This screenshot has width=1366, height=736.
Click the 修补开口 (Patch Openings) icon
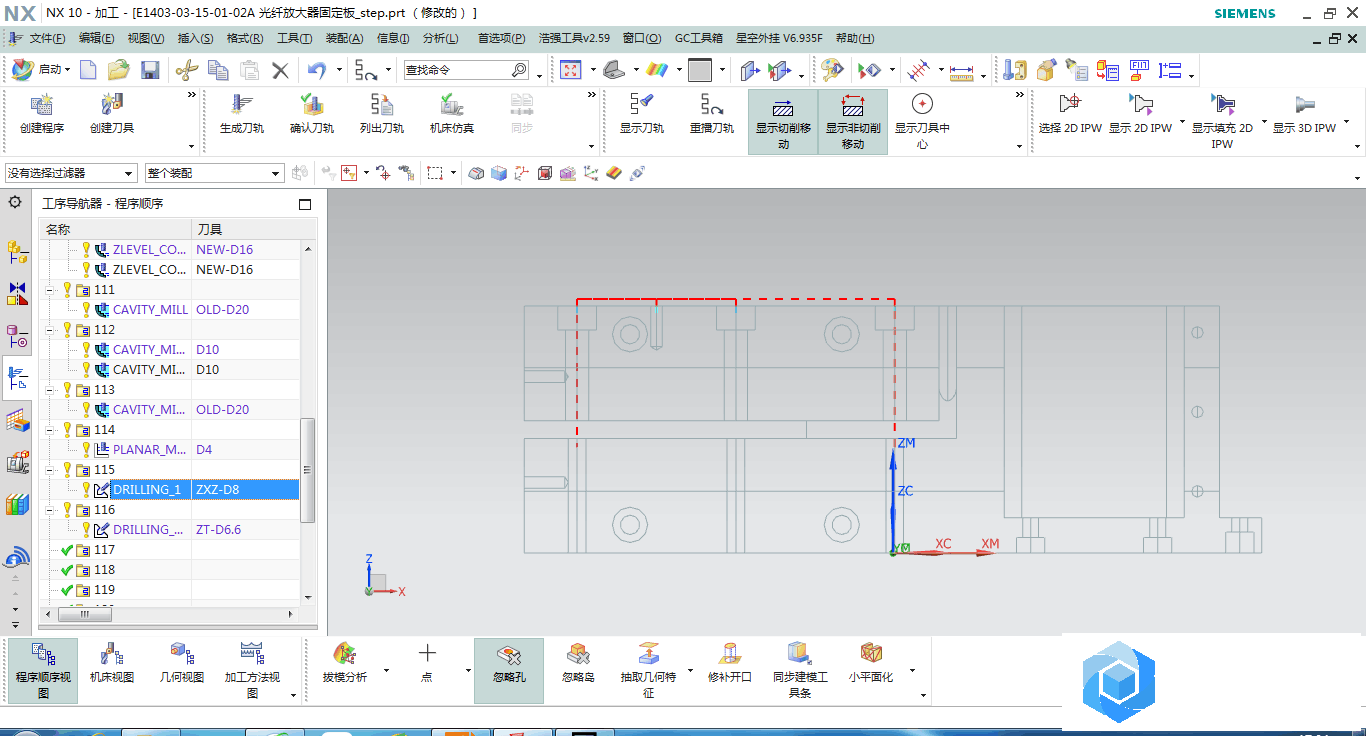tap(729, 654)
